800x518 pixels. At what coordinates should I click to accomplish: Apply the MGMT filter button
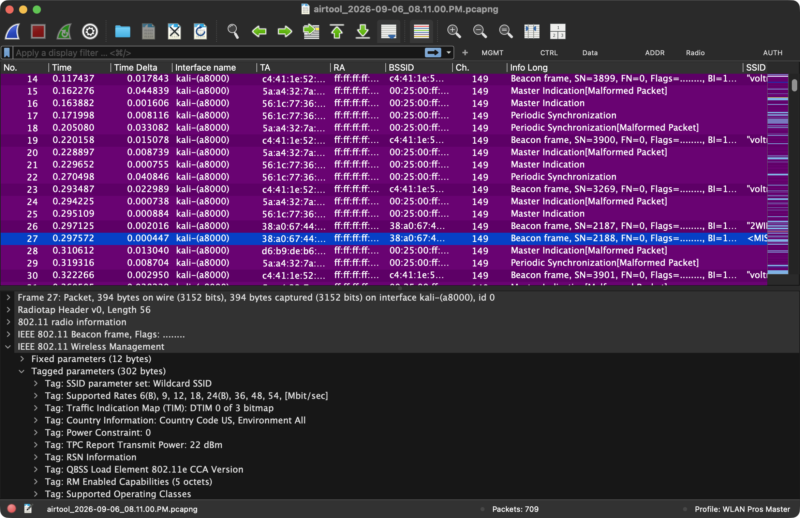point(492,53)
